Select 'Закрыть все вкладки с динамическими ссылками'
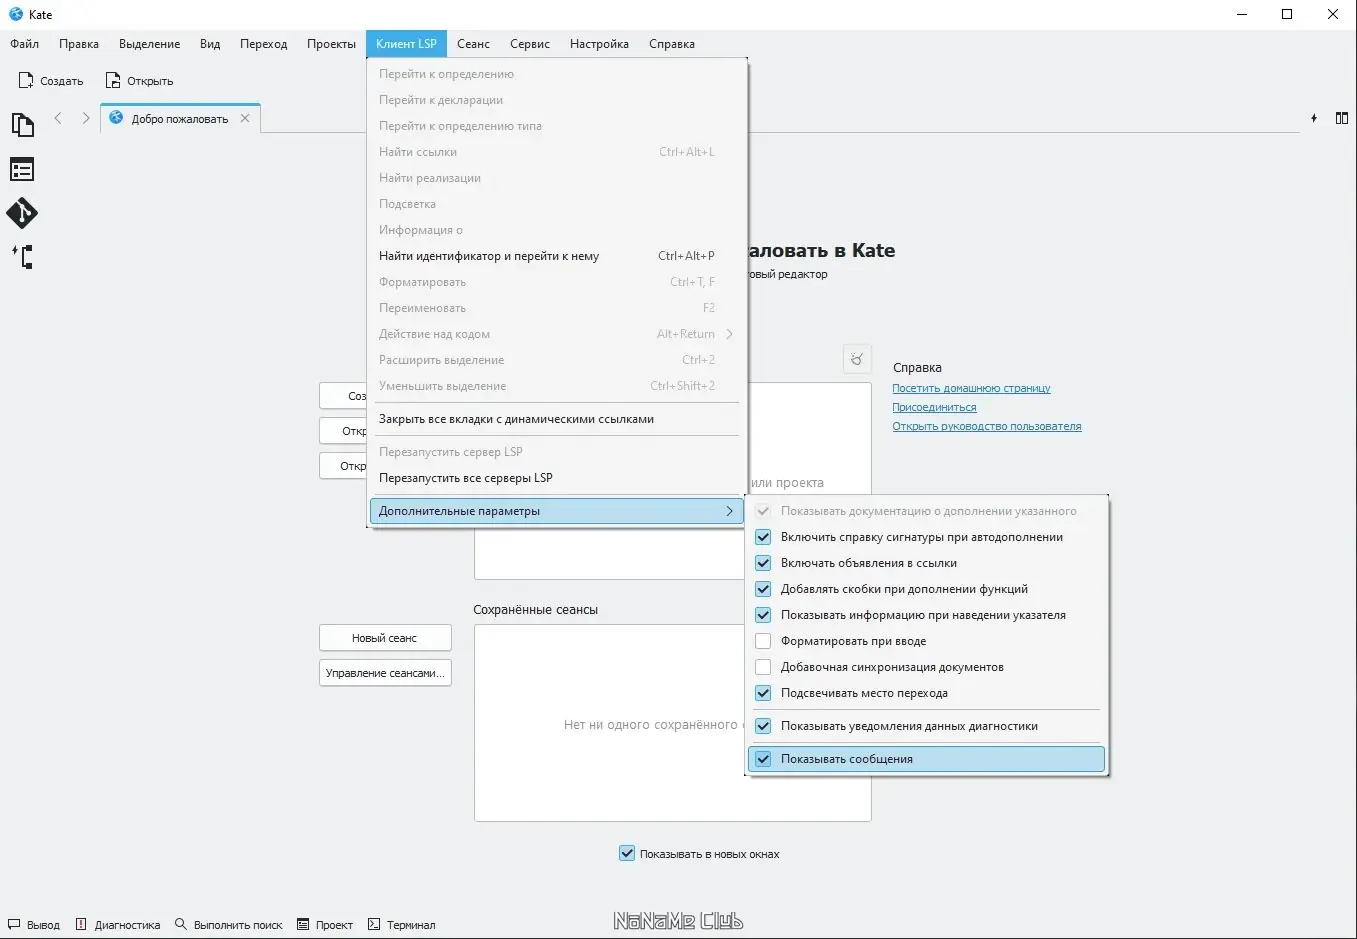 pos(557,419)
